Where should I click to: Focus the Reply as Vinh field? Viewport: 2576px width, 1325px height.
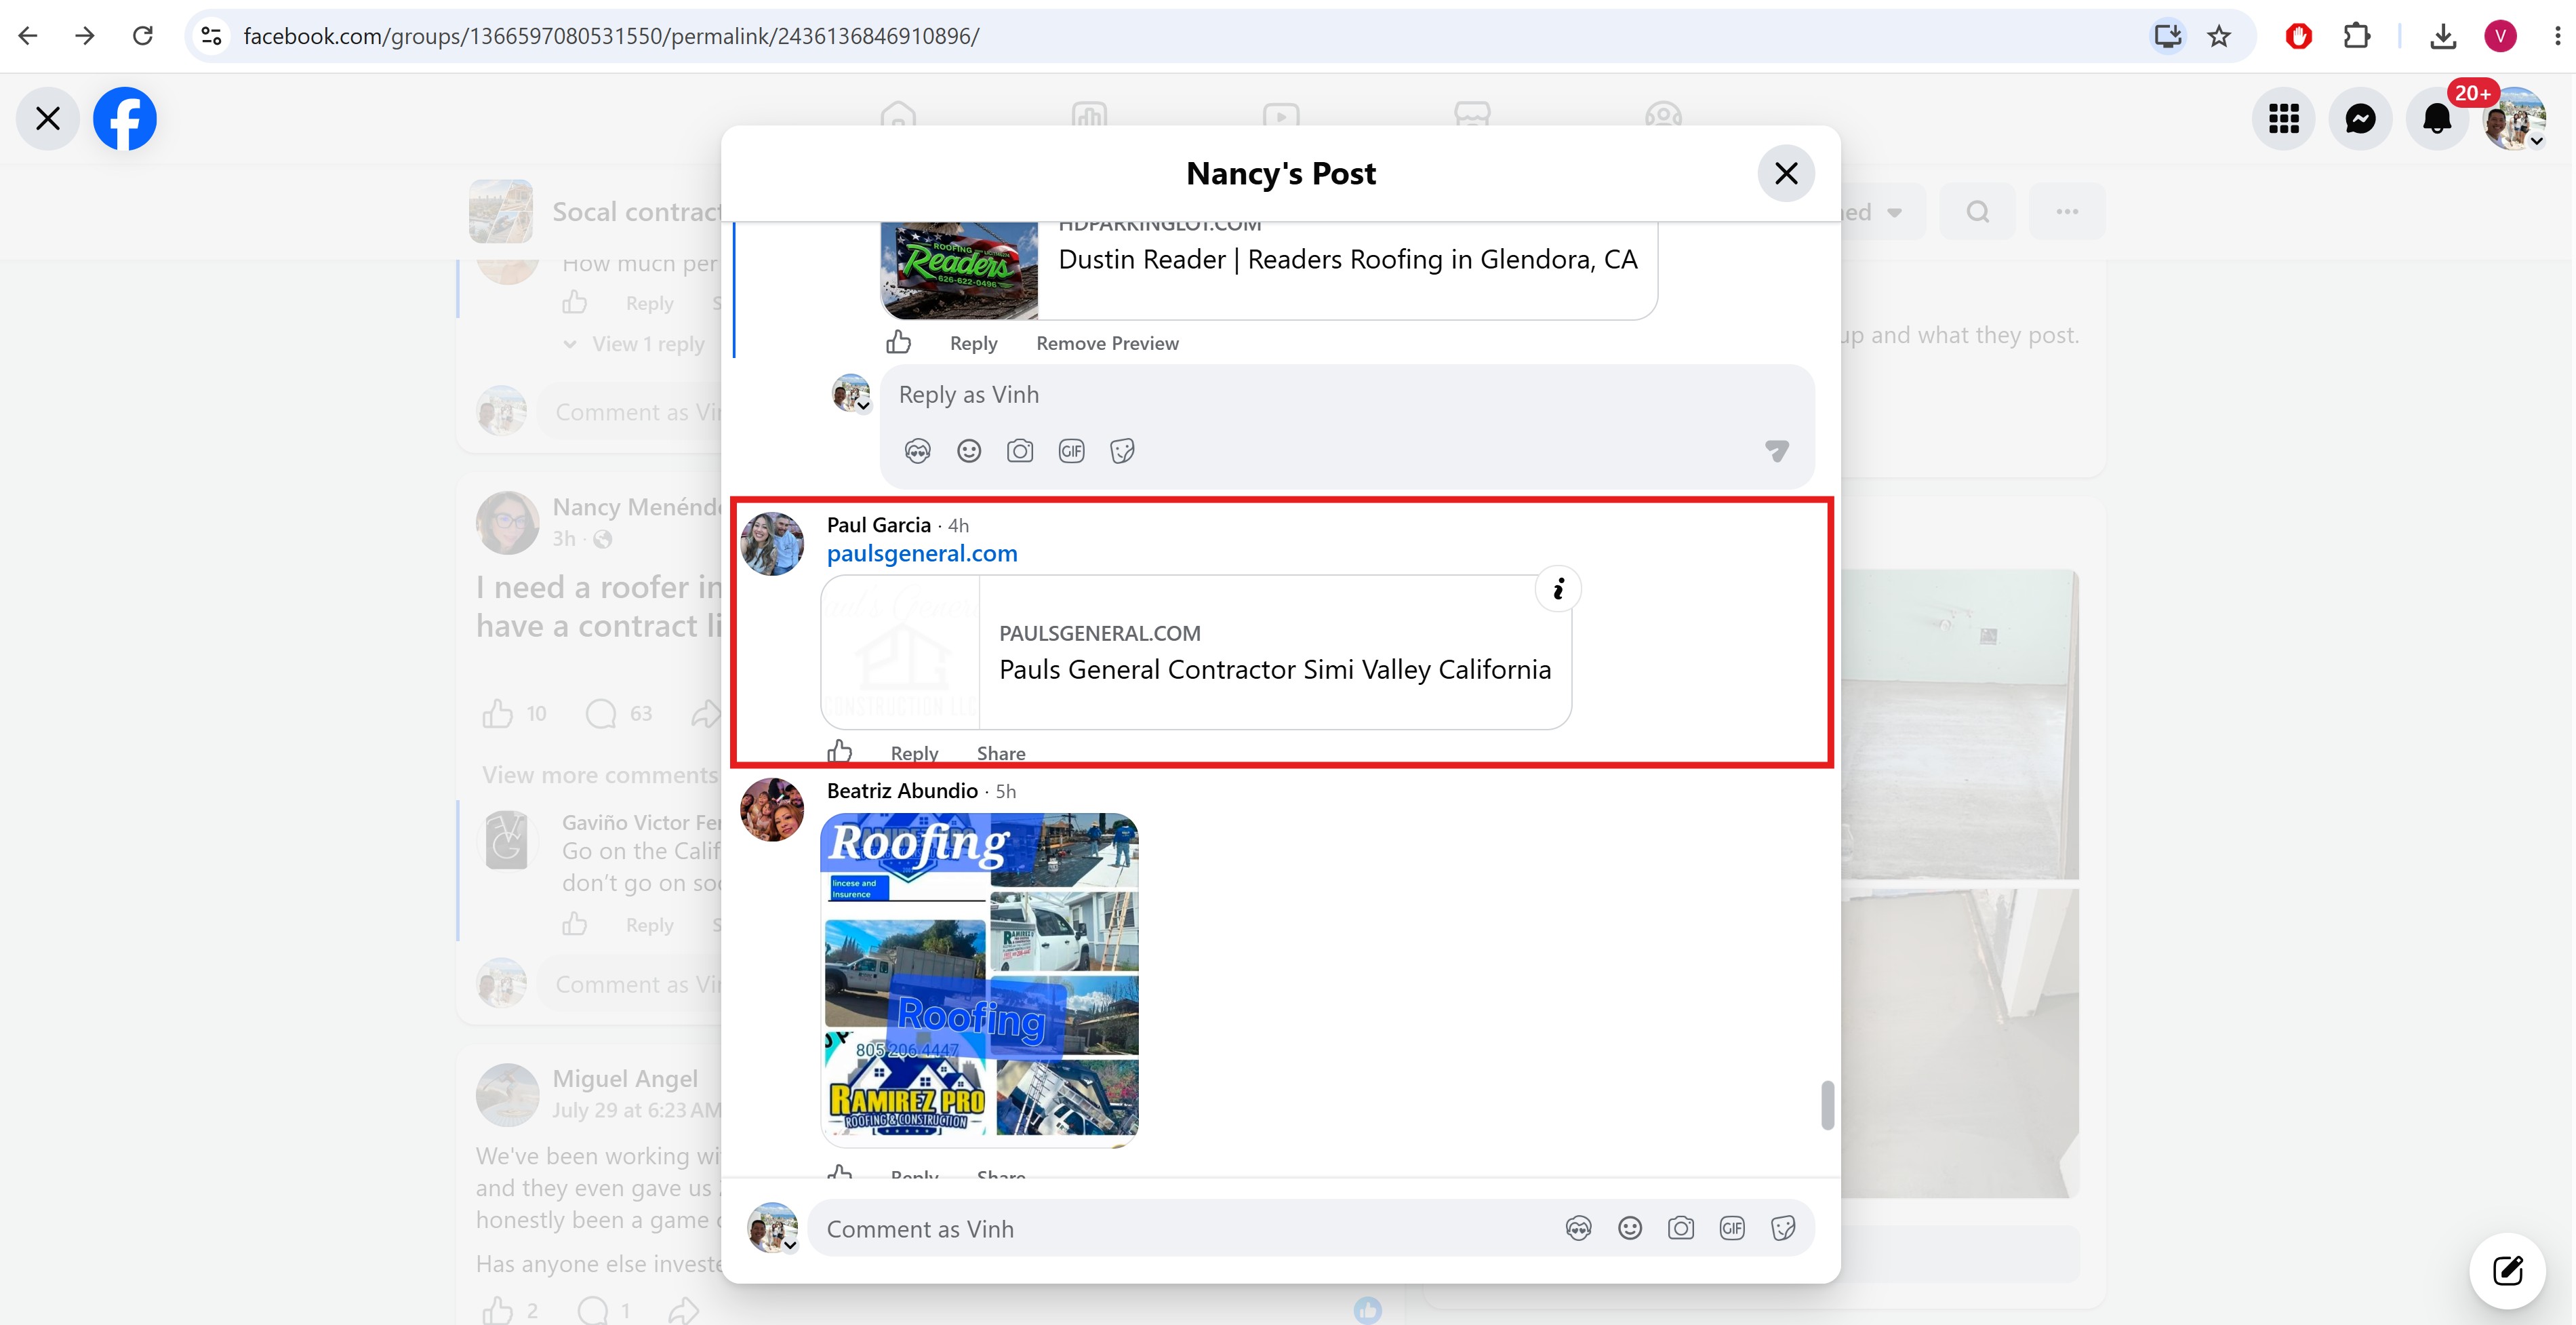click(x=1346, y=395)
